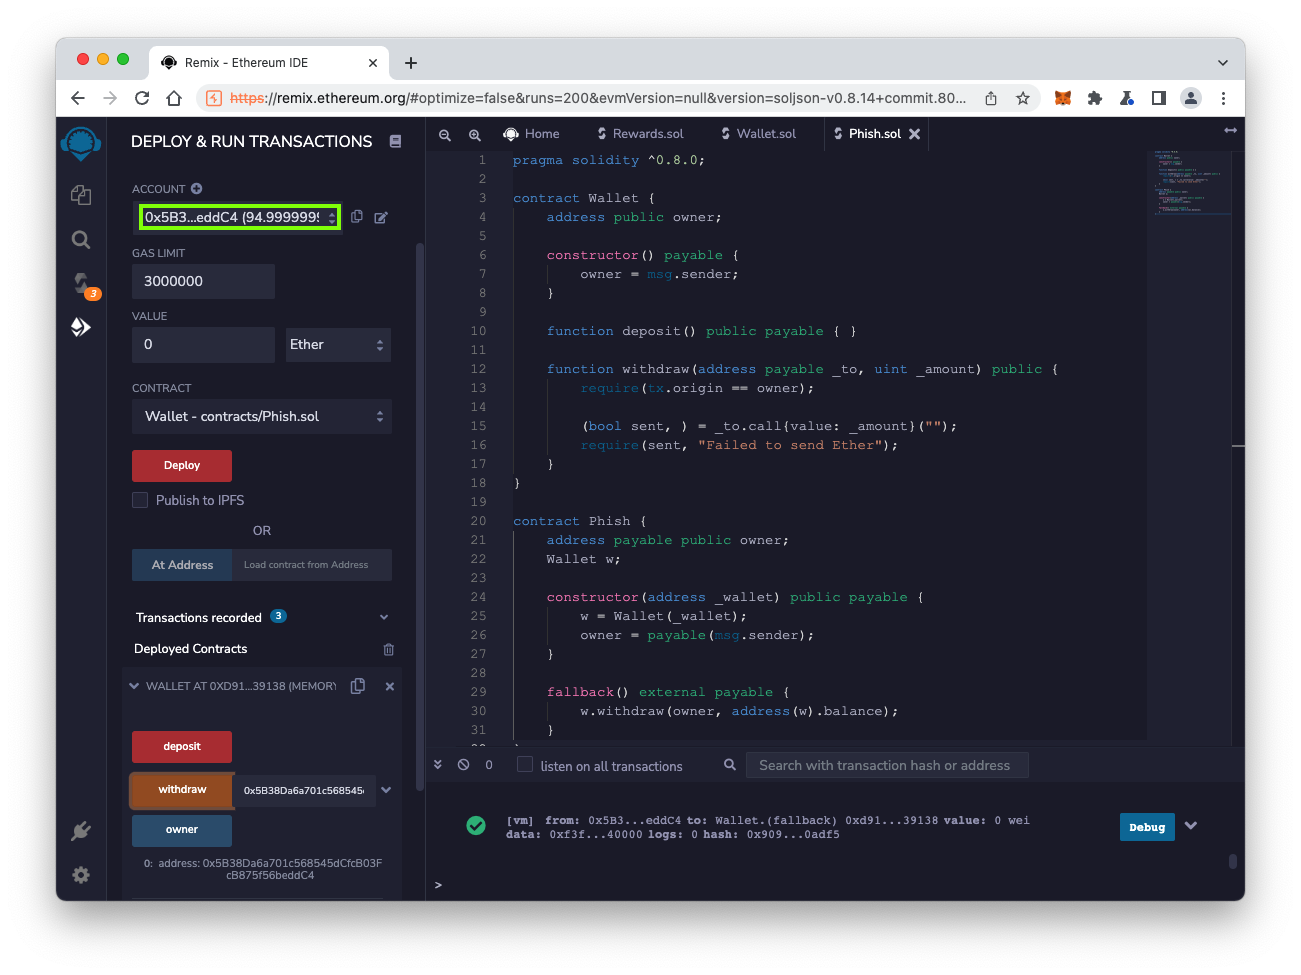Select the Deploy & run transactions icon
This screenshot has width=1301, height=975.
coord(81,327)
